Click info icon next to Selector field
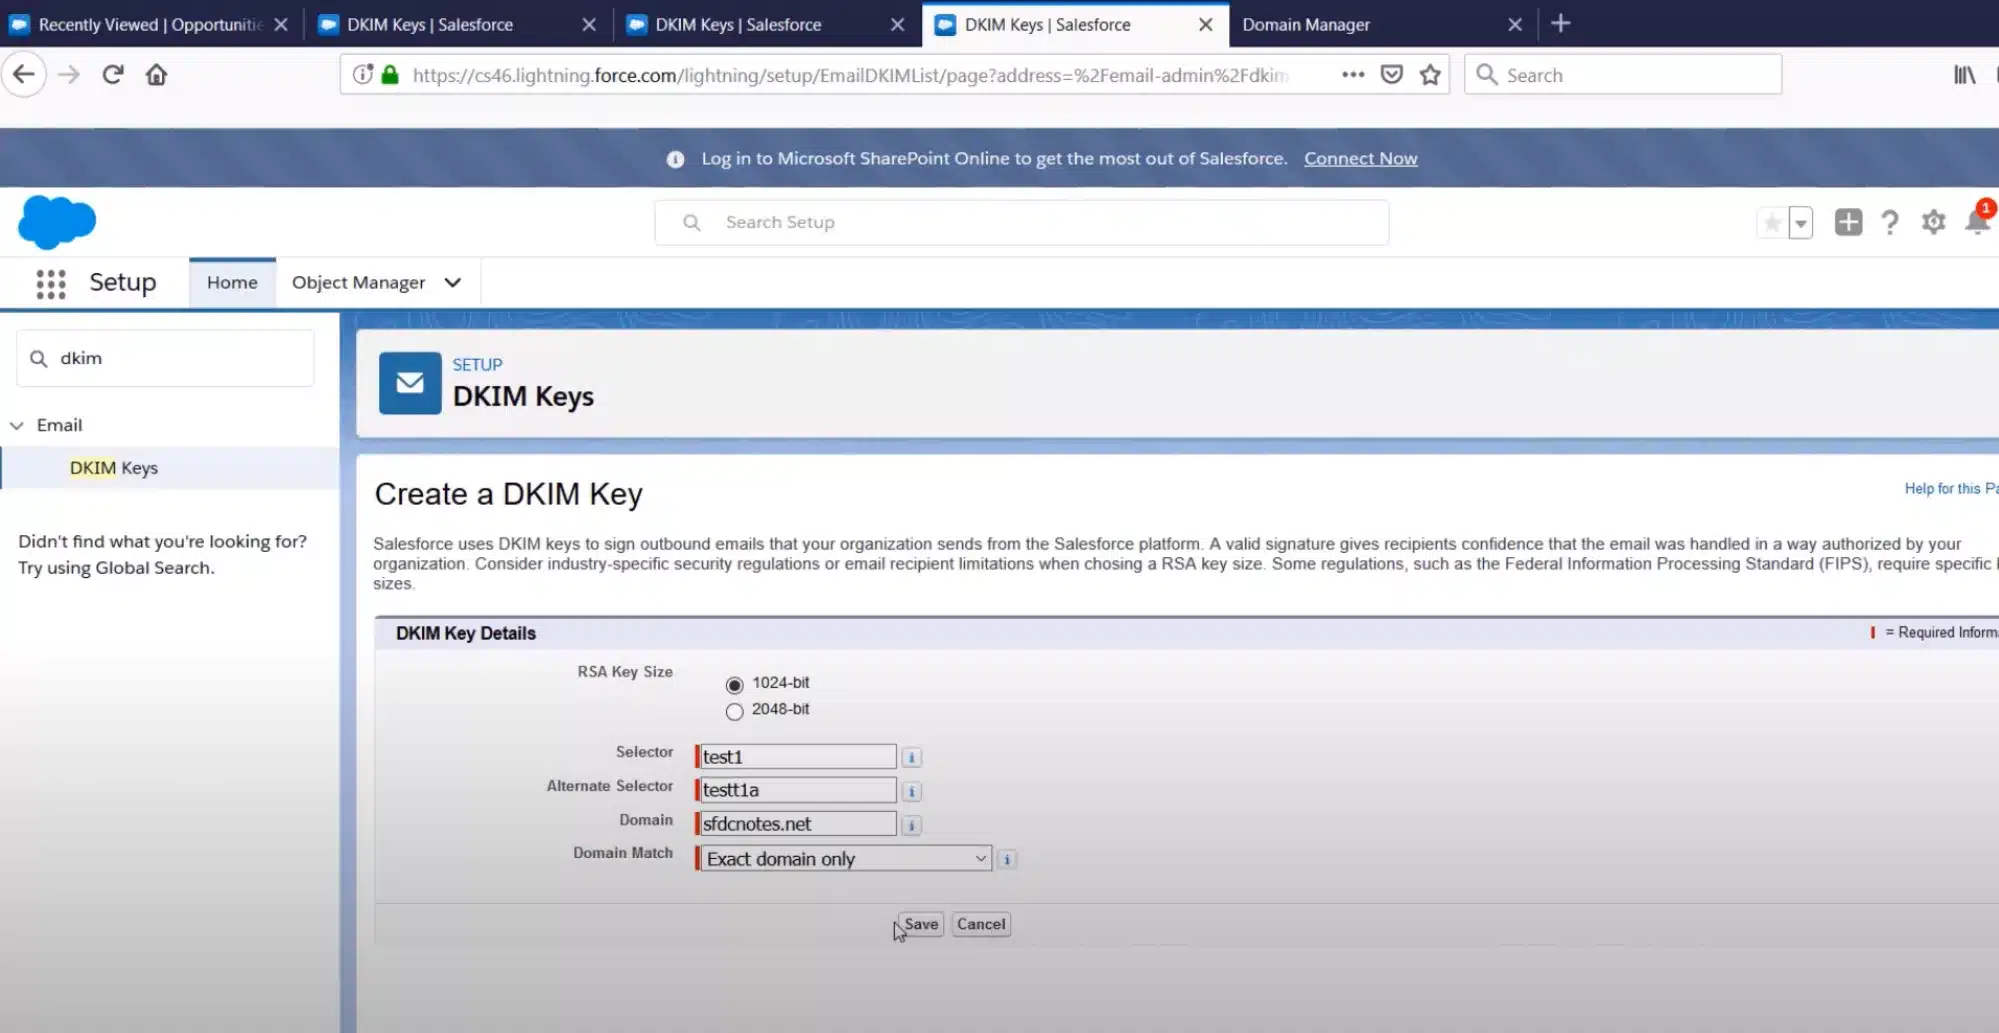 pyautogui.click(x=911, y=758)
